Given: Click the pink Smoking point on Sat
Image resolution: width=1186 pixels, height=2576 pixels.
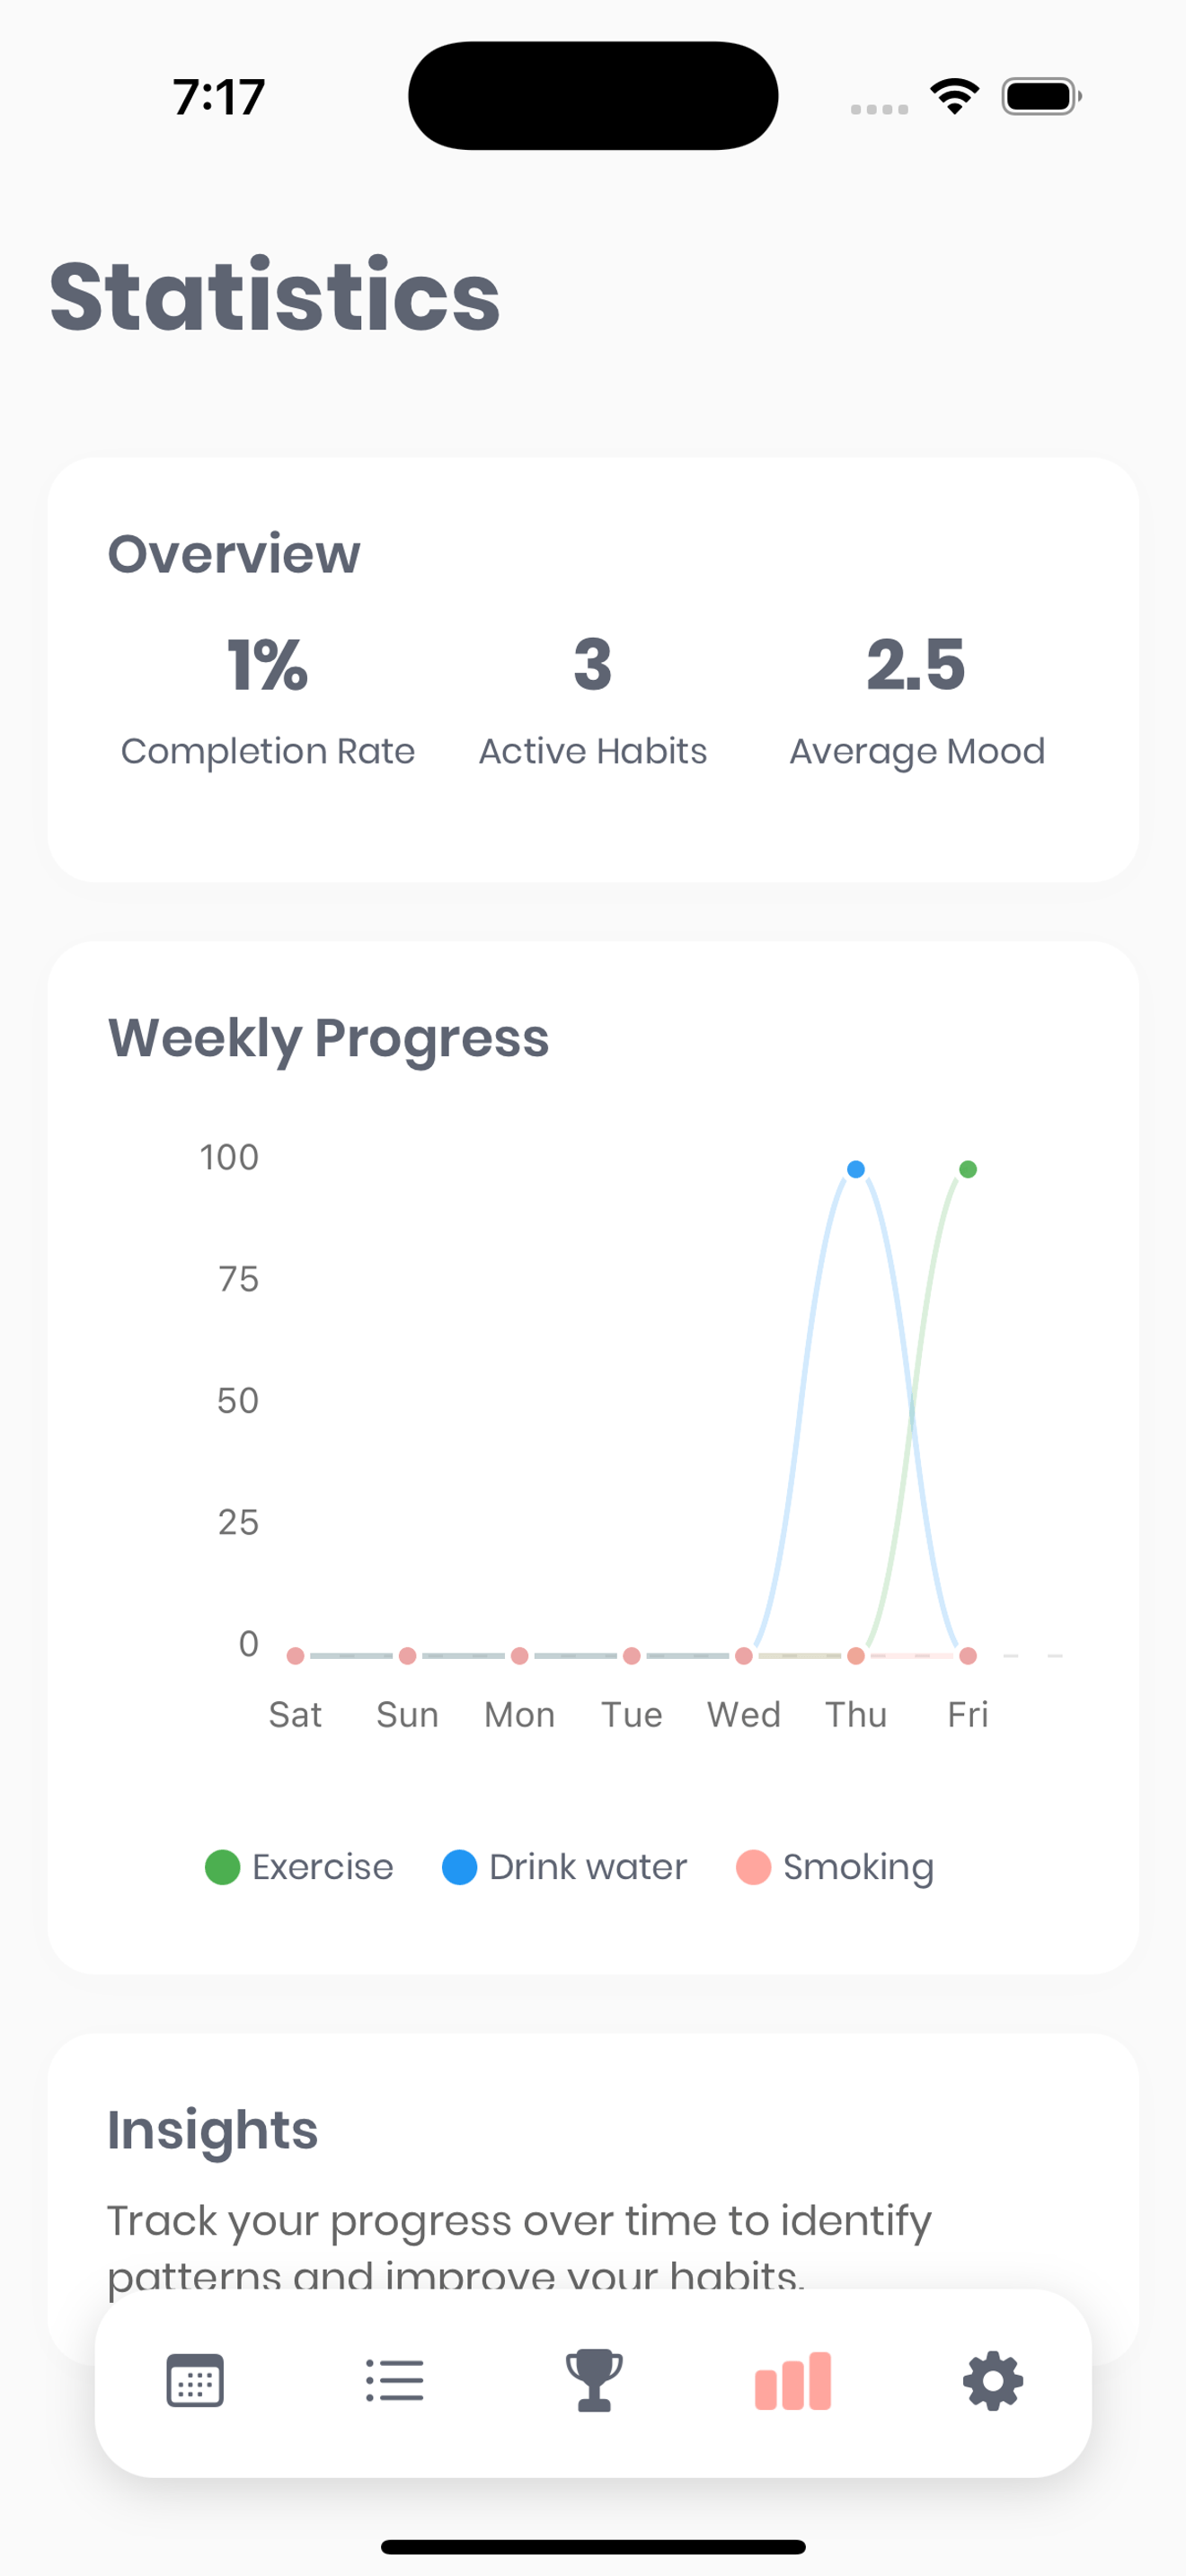Looking at the screenshot, I should pos(295,1656).
